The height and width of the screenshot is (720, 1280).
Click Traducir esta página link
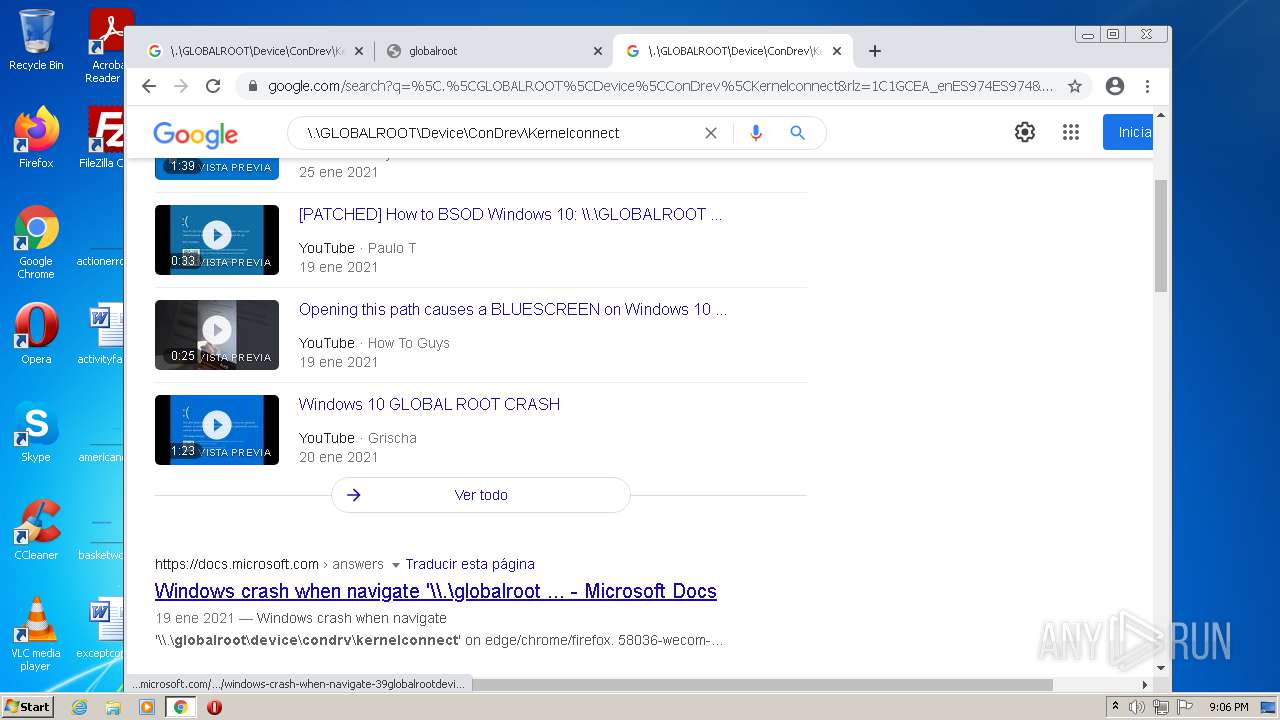point(470,564)
